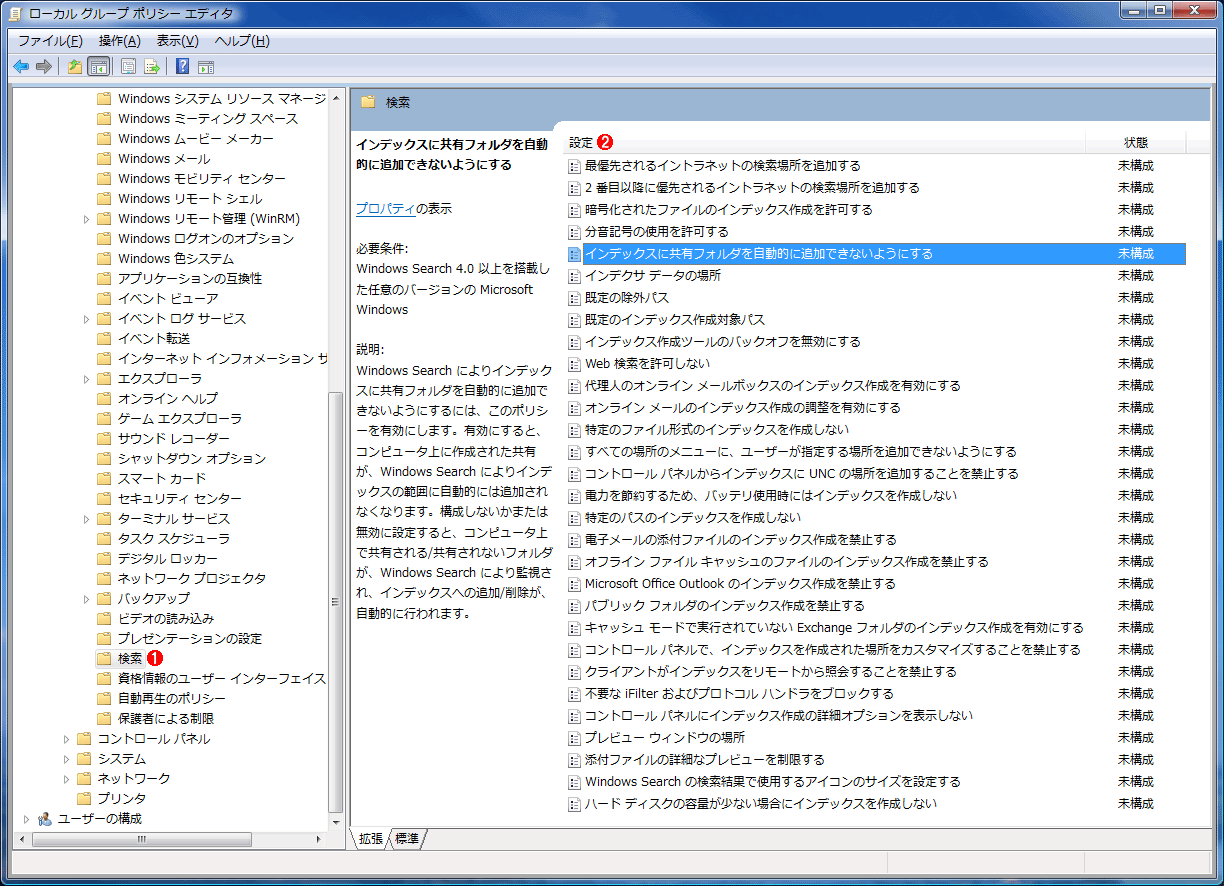Toggle the Show/Hide action pane icon
Viewport: 1224px width, 886px height.
[206, 67]
